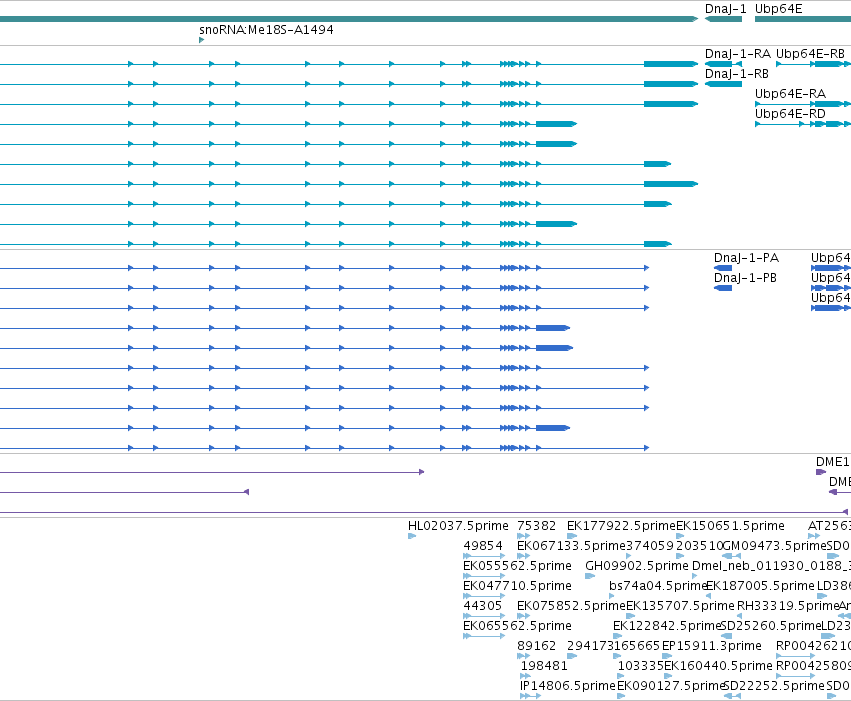Click EK055562.5prime label
This screenshot has height=701, width=851.
517,566
